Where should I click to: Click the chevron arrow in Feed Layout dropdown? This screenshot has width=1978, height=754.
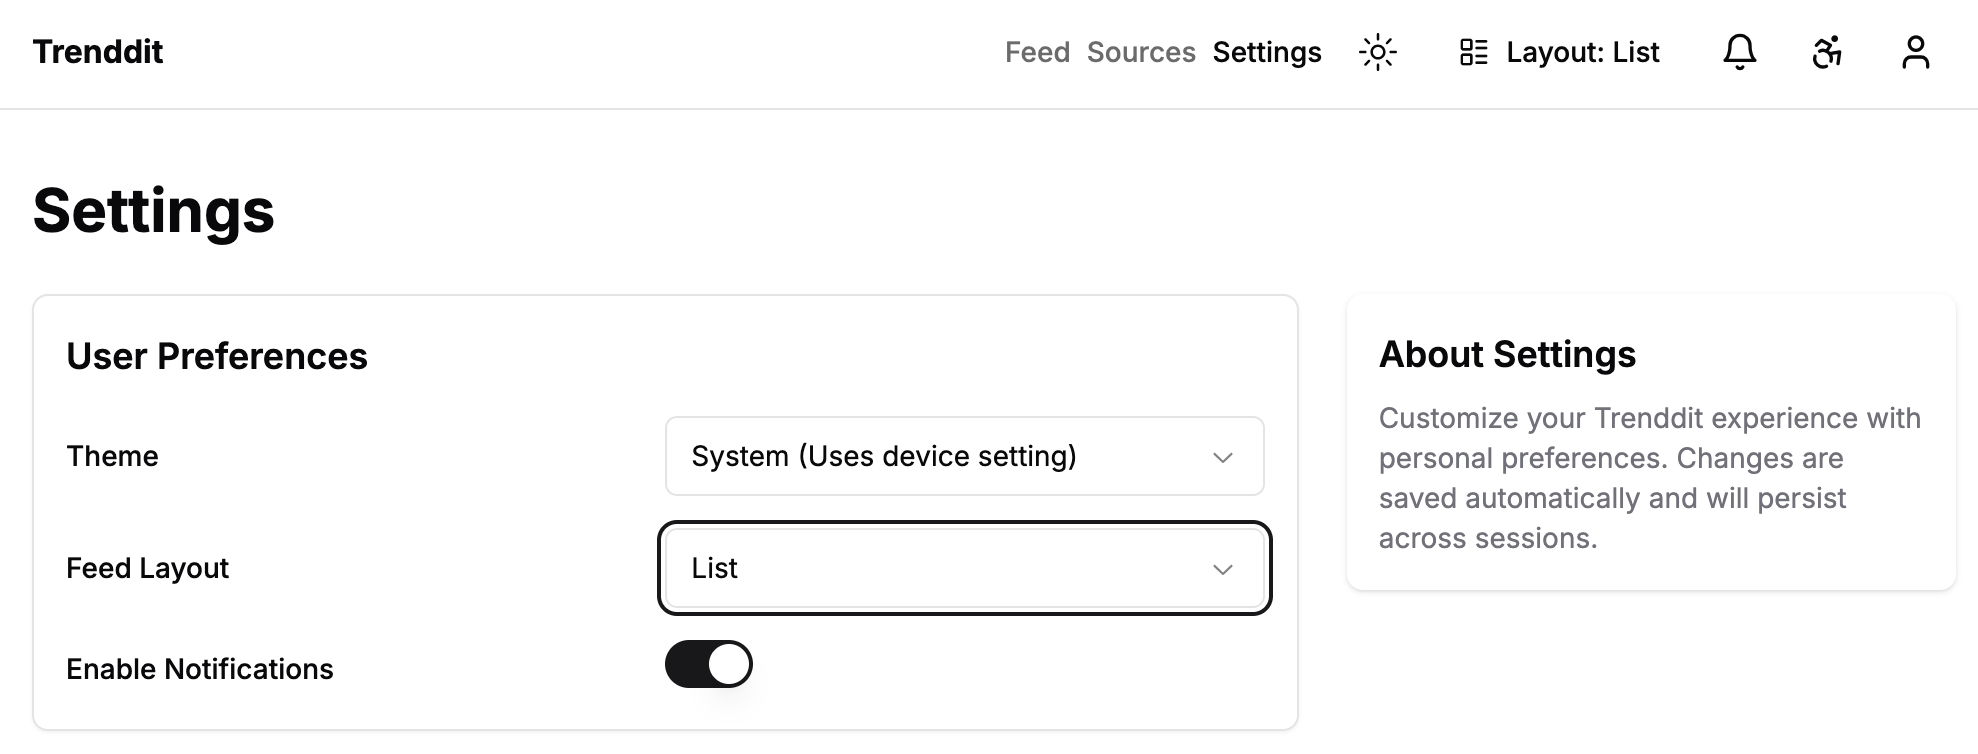click(1222, 569)
